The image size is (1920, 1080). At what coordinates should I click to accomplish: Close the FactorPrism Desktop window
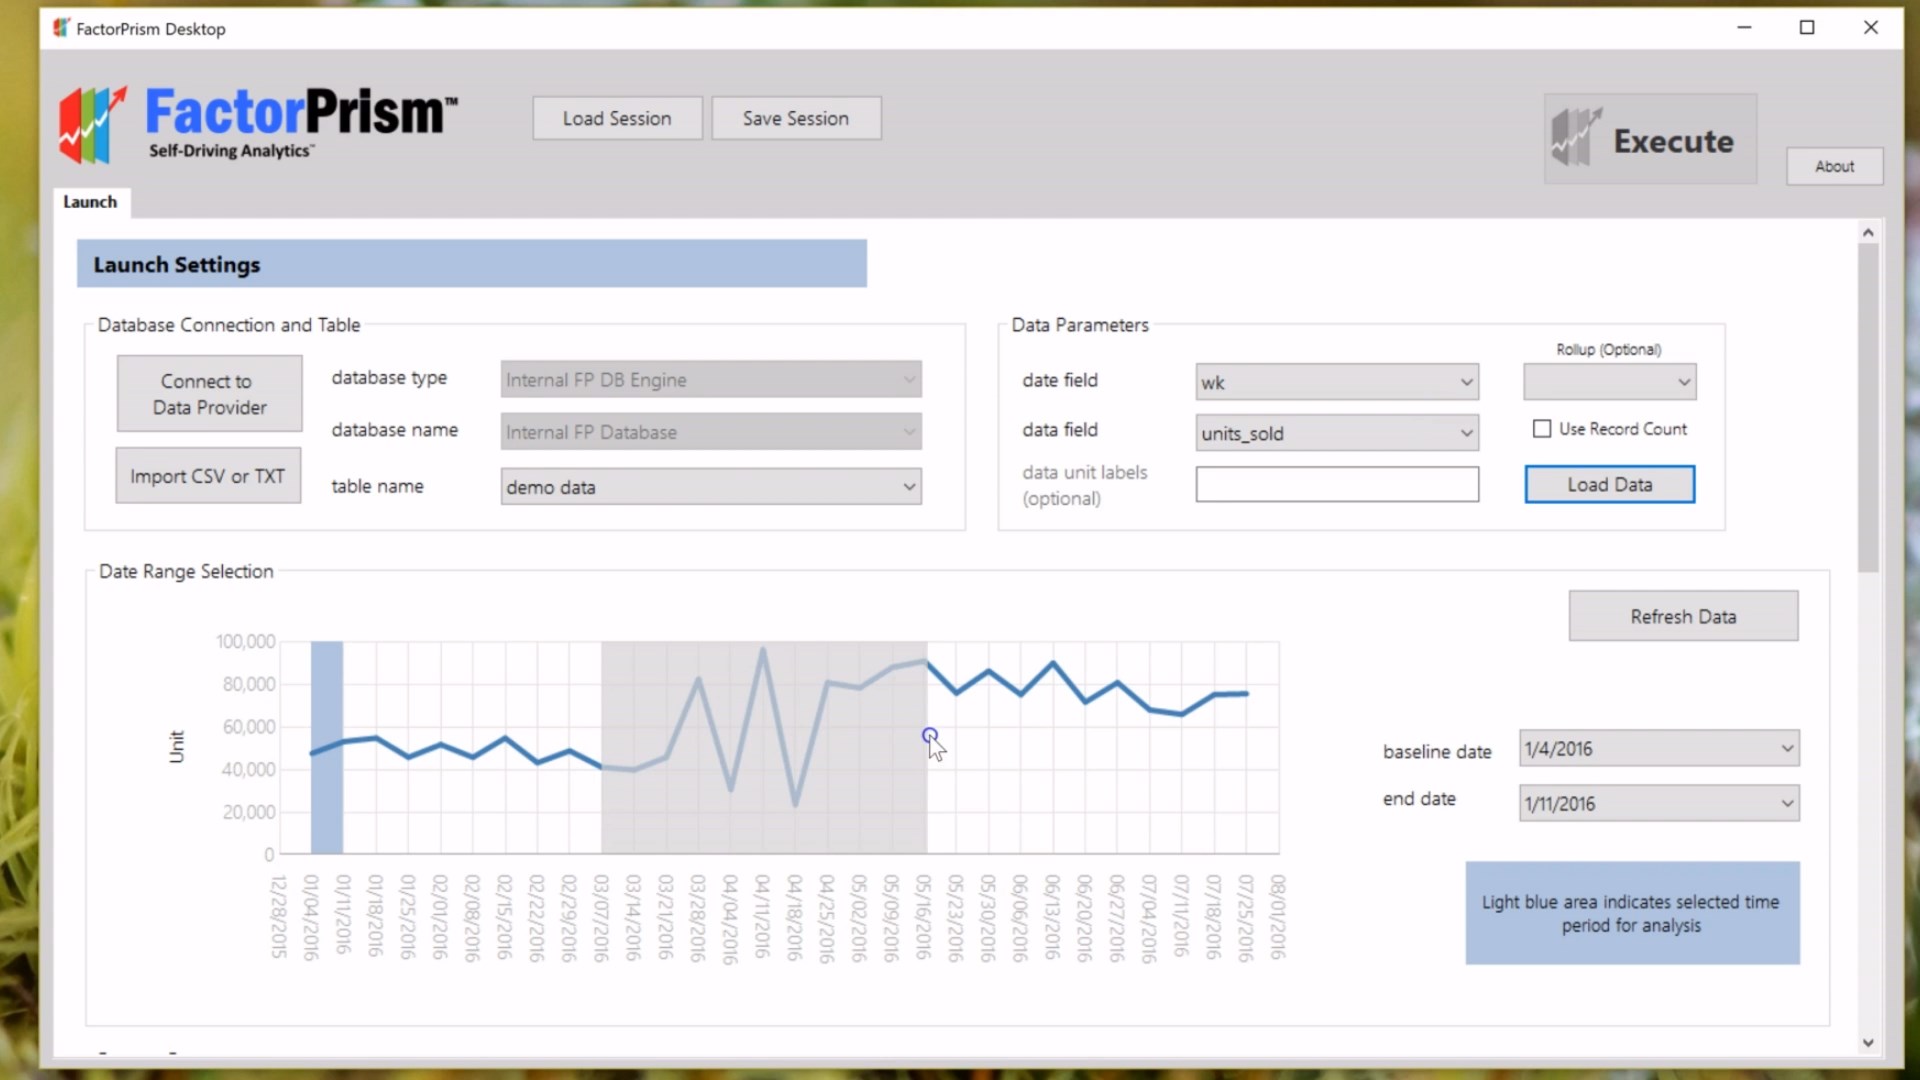[1870, 28]
